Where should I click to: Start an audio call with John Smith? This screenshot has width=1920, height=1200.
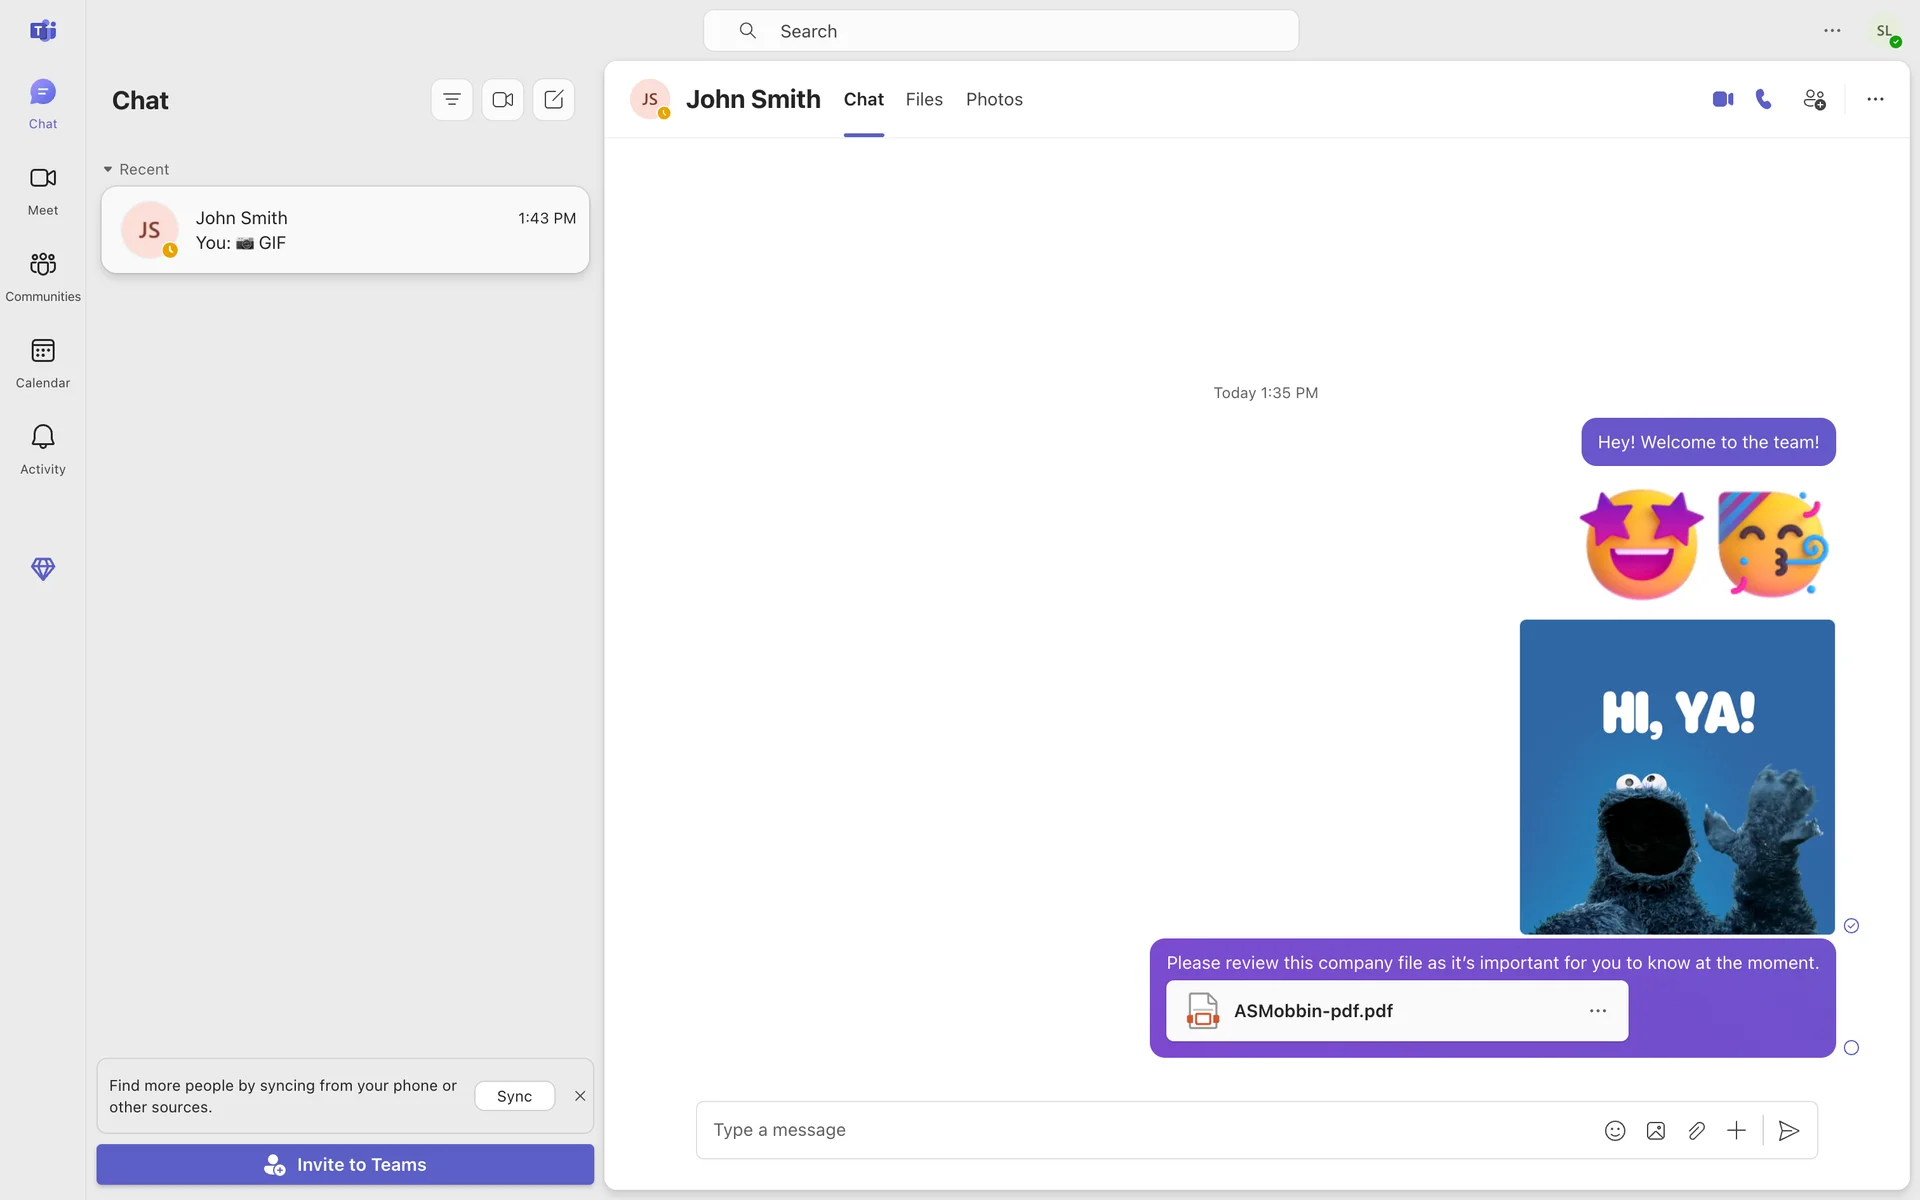click(x=1764, y=99)
